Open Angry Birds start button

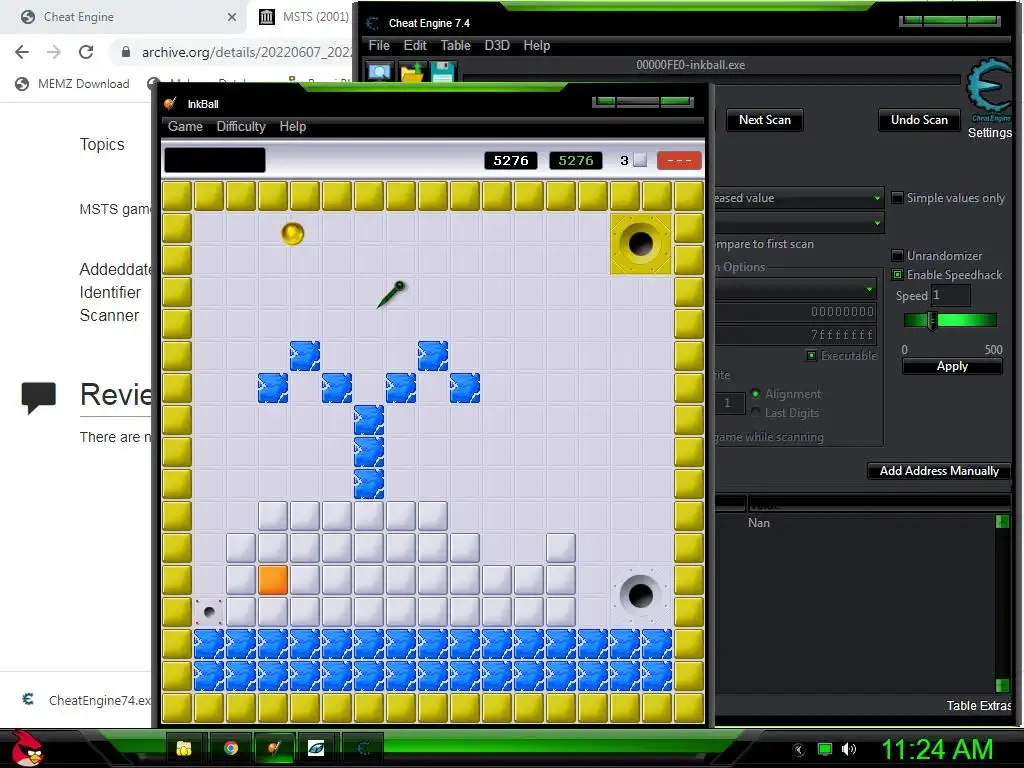[x=26, y=748]
